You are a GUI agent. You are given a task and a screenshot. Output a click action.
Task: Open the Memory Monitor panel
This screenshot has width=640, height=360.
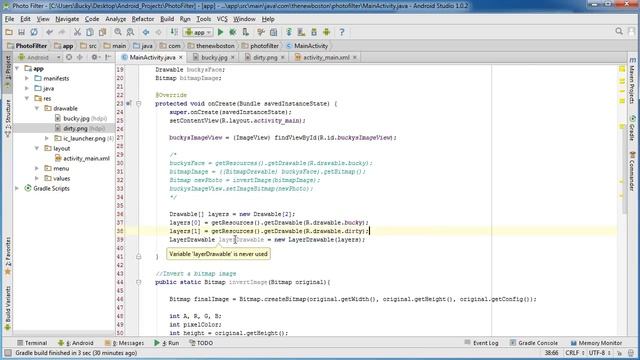tap(596, 343)
